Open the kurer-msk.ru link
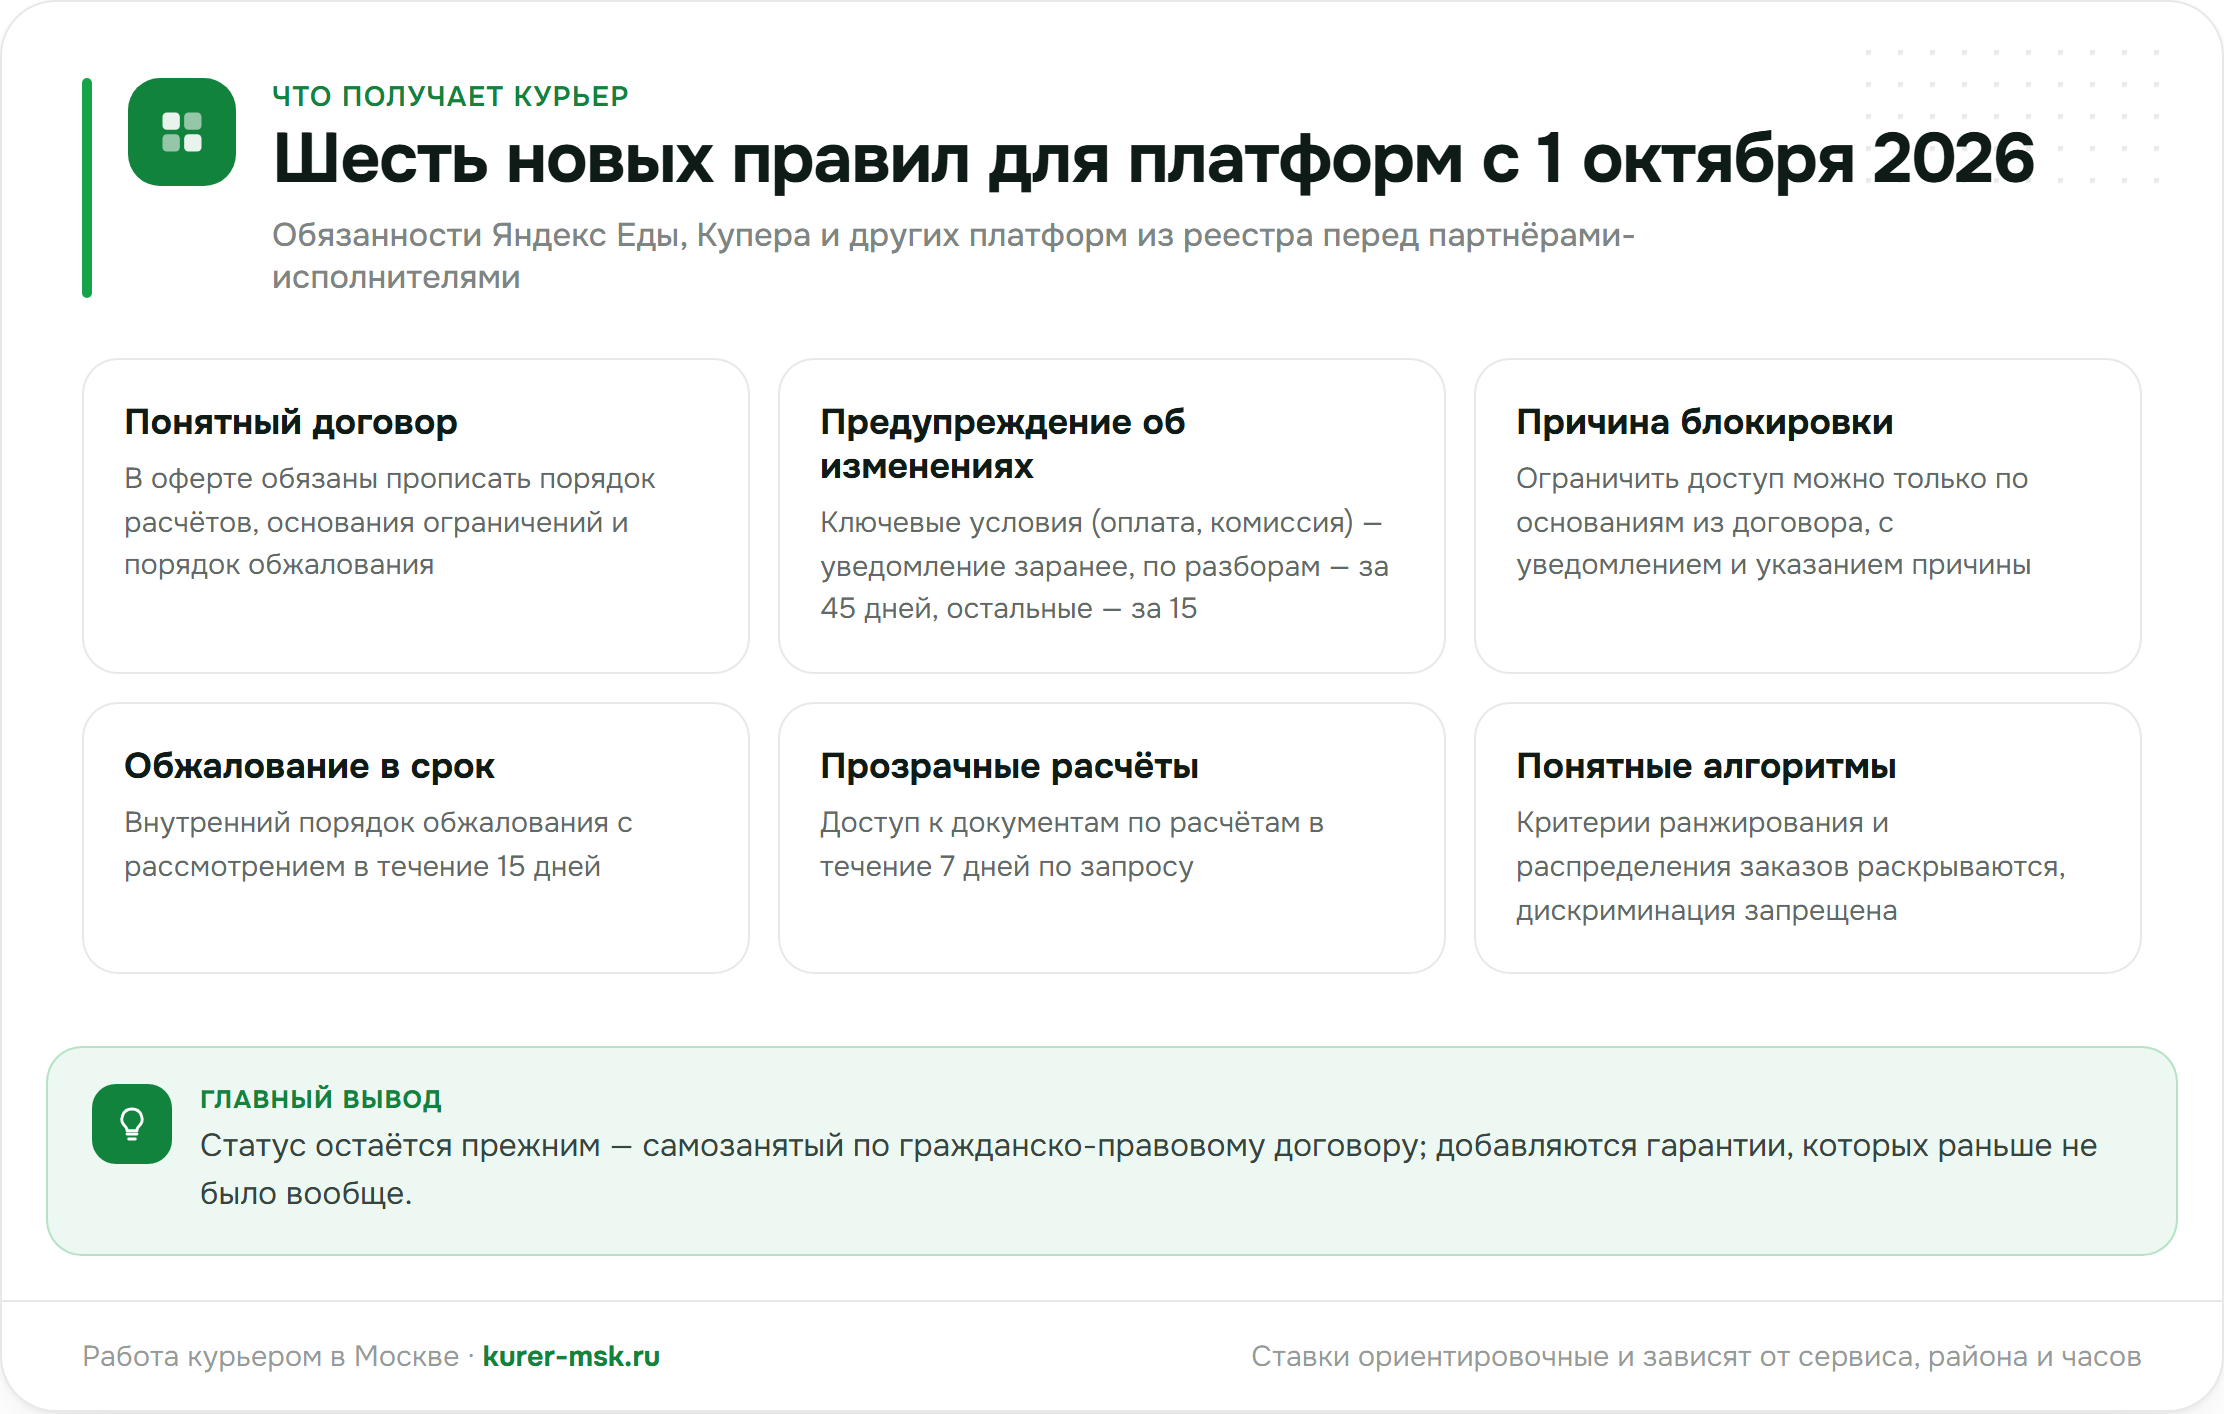The width and height of the screenshot is (2224, 1414). (571, 1356)
